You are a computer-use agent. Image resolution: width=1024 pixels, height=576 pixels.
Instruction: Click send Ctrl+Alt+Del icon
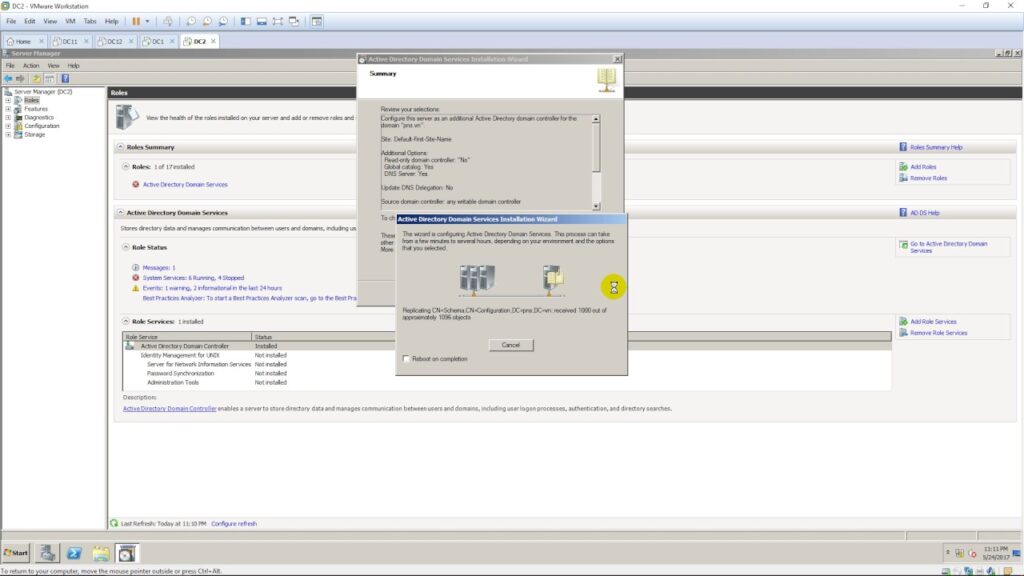click(x=168, y=22)
